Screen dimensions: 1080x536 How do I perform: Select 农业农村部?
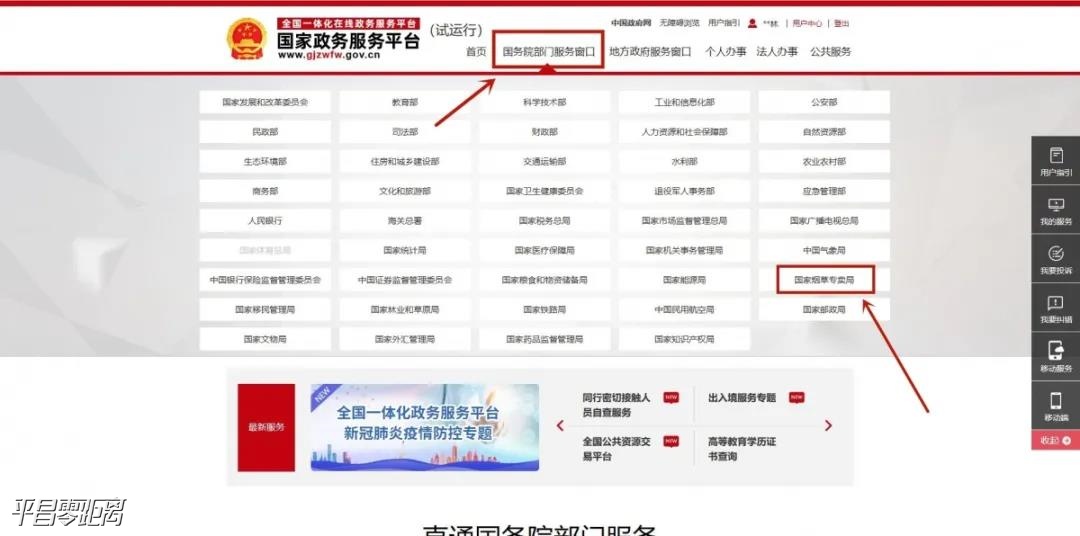click(824, 161)
